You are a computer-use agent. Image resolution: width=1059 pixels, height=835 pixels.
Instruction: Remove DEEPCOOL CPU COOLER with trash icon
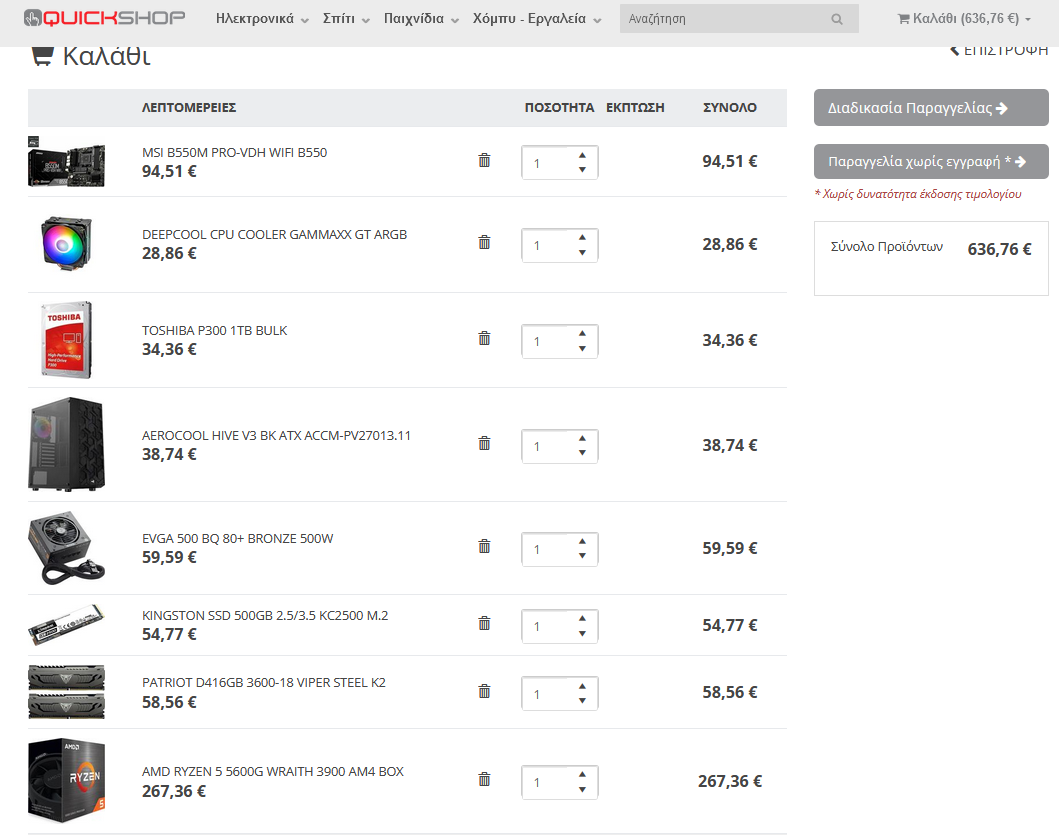pos(484,242)
